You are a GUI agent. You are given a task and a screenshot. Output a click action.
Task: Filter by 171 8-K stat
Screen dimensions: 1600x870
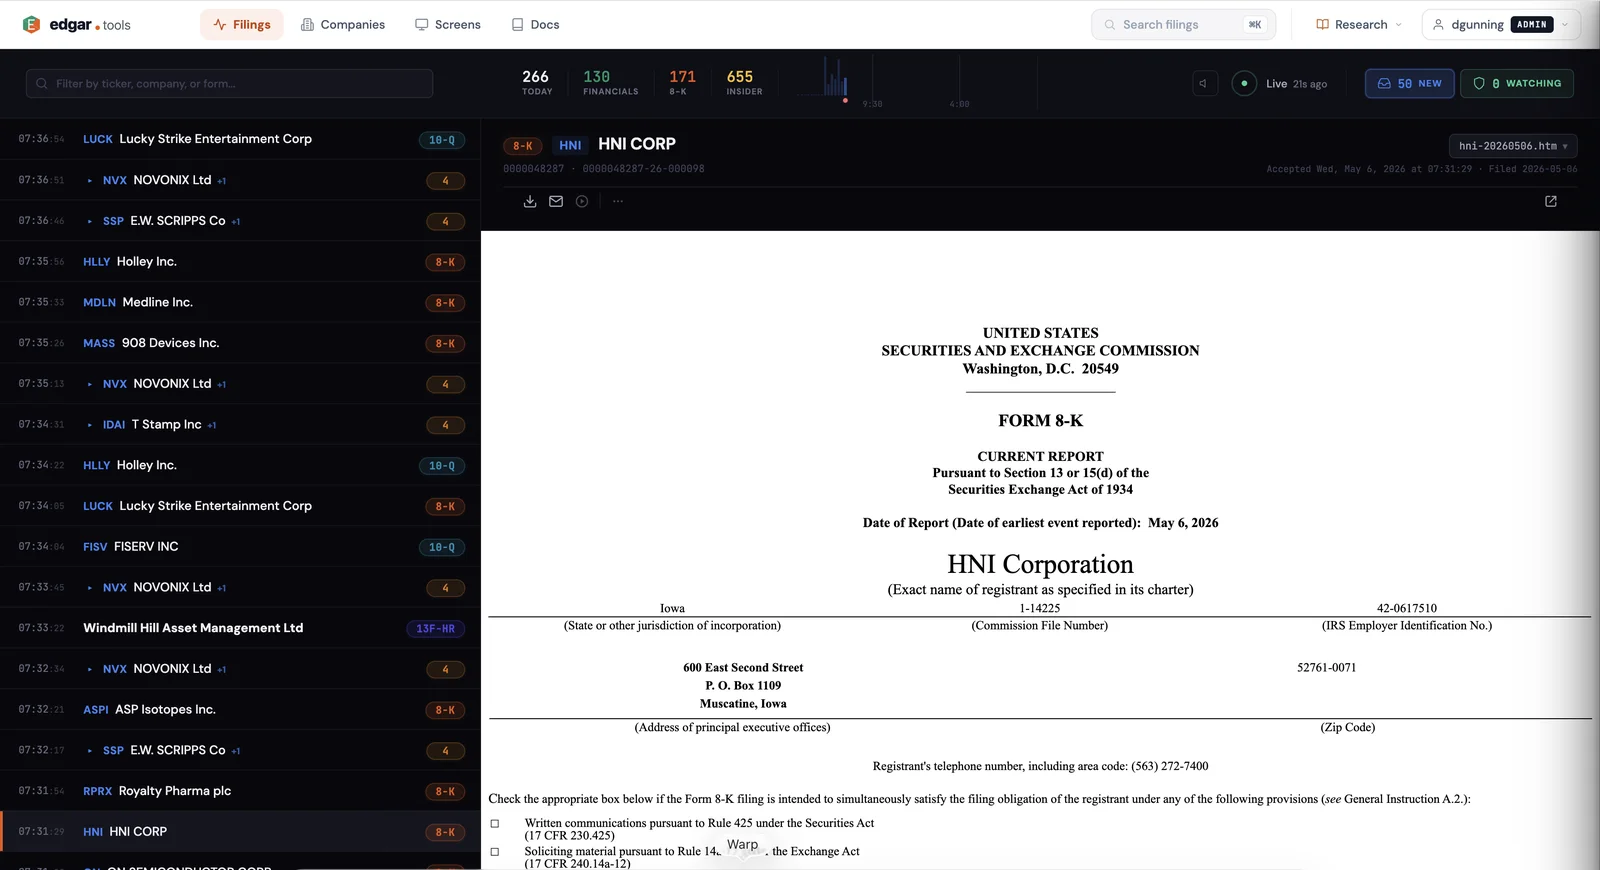pos(682,82)
